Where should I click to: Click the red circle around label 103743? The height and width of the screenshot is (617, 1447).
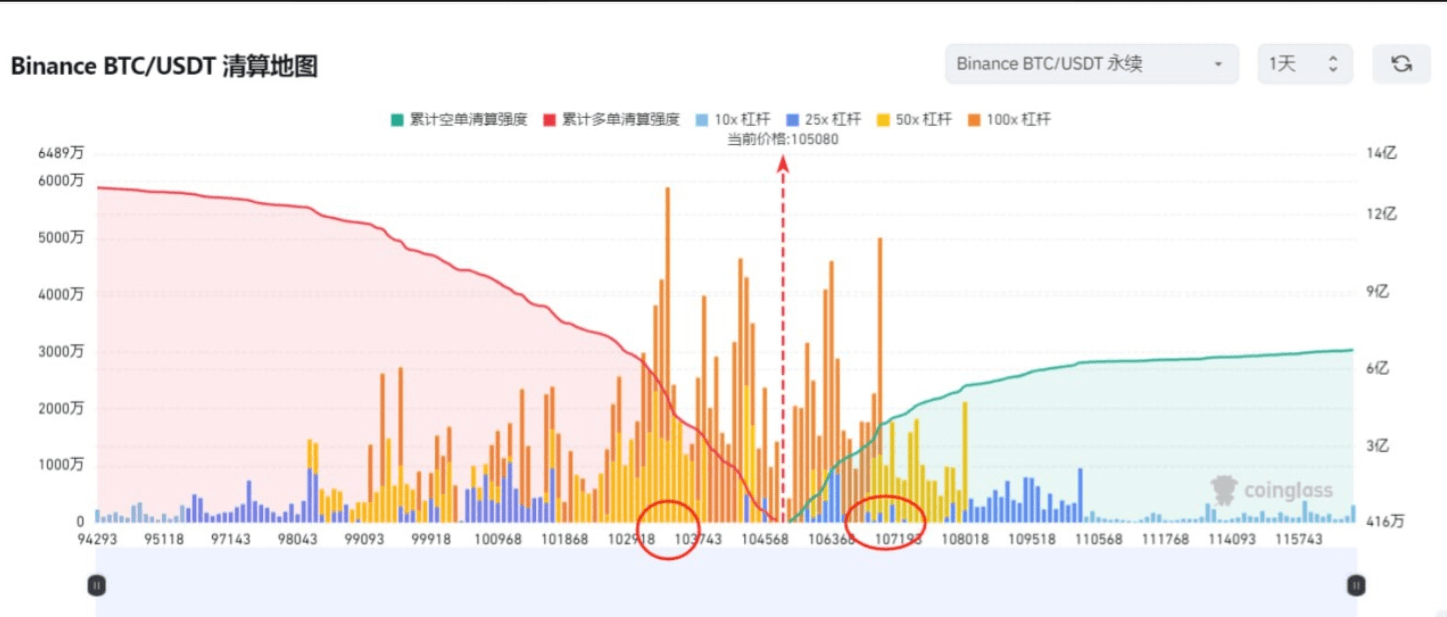[x=668, y=529]
